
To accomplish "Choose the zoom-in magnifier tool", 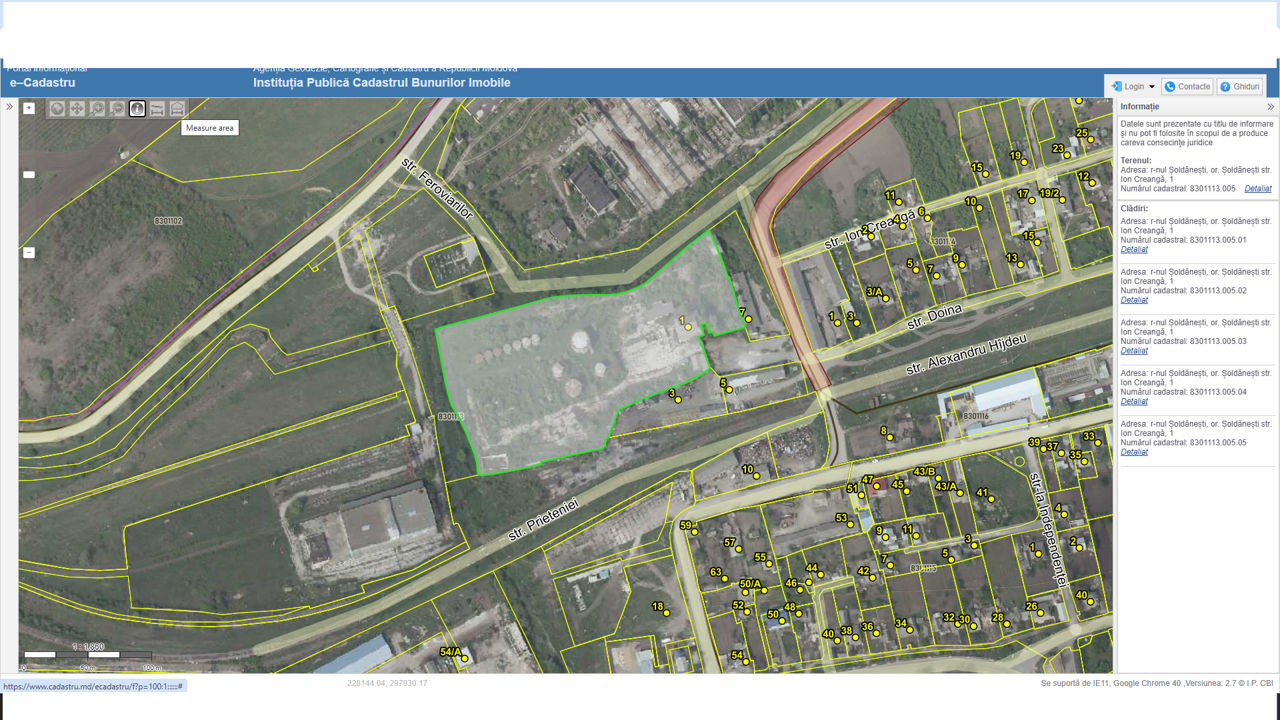I will 97,108.
